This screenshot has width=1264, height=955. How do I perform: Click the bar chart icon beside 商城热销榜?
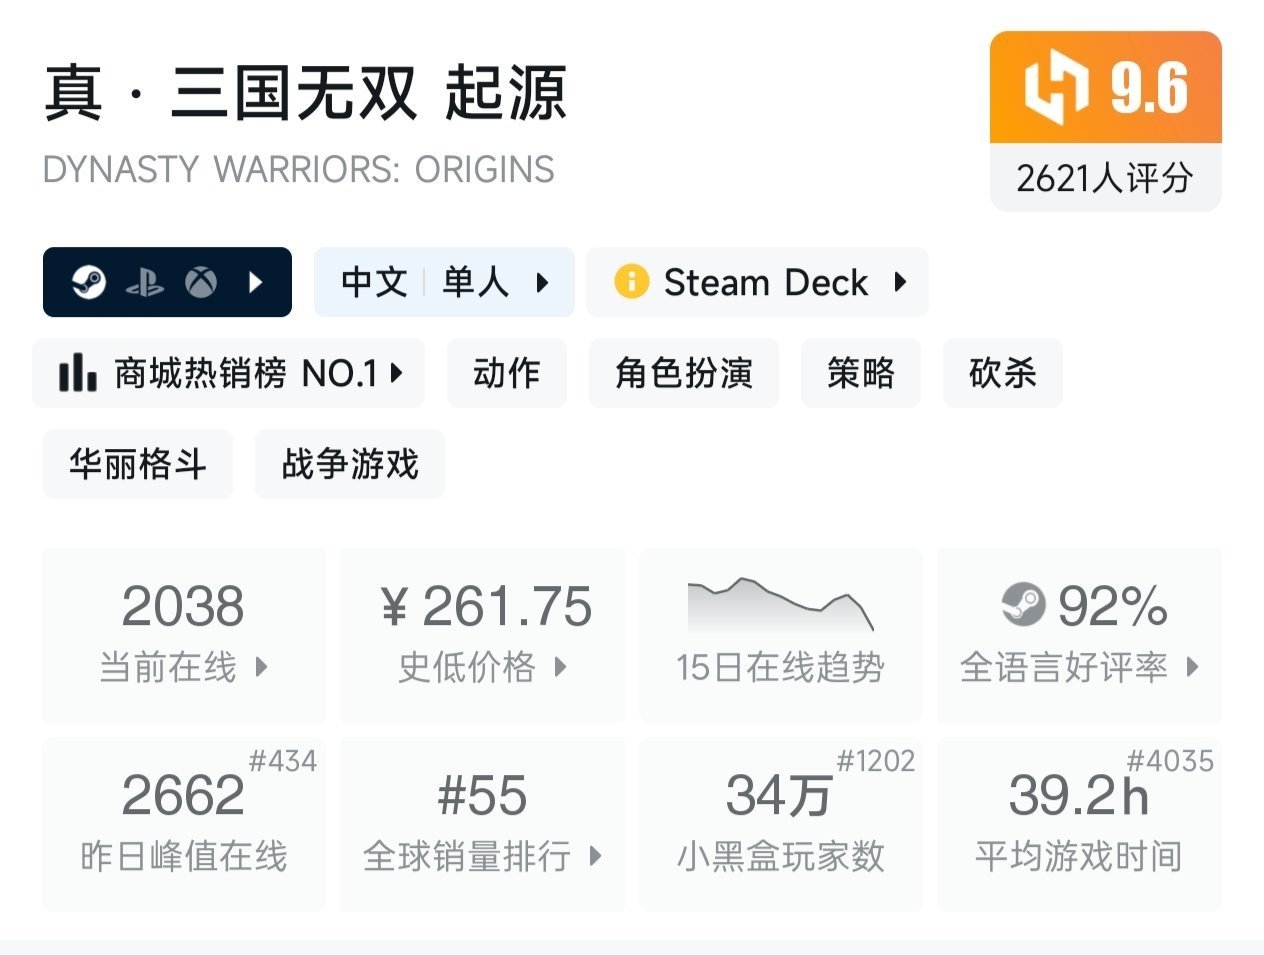click(x=78, y=373)
